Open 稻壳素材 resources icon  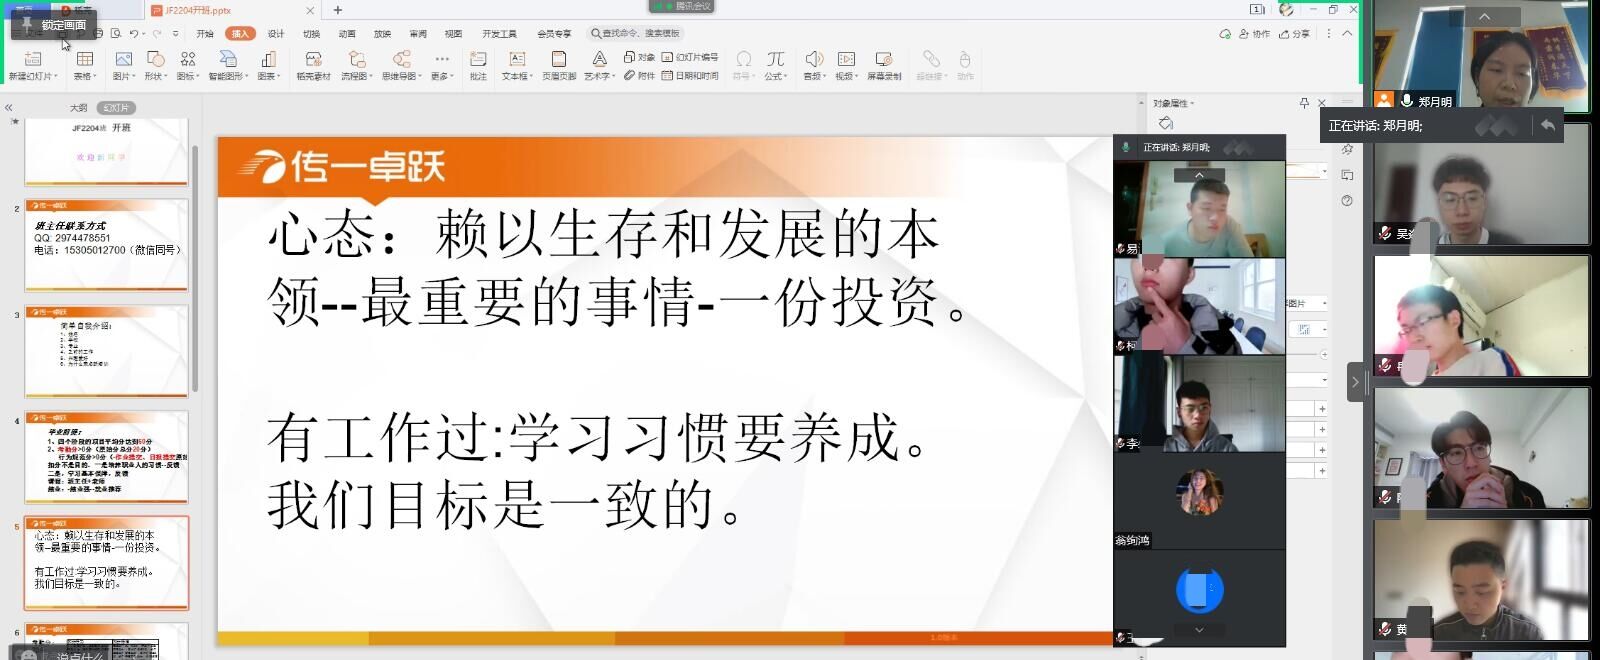[313, 59]
